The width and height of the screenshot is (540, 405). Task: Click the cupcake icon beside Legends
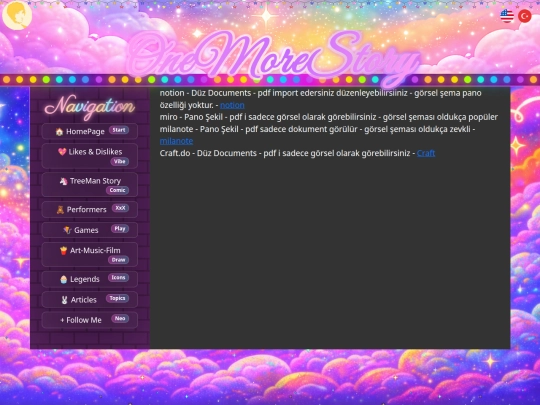(64, 279)
